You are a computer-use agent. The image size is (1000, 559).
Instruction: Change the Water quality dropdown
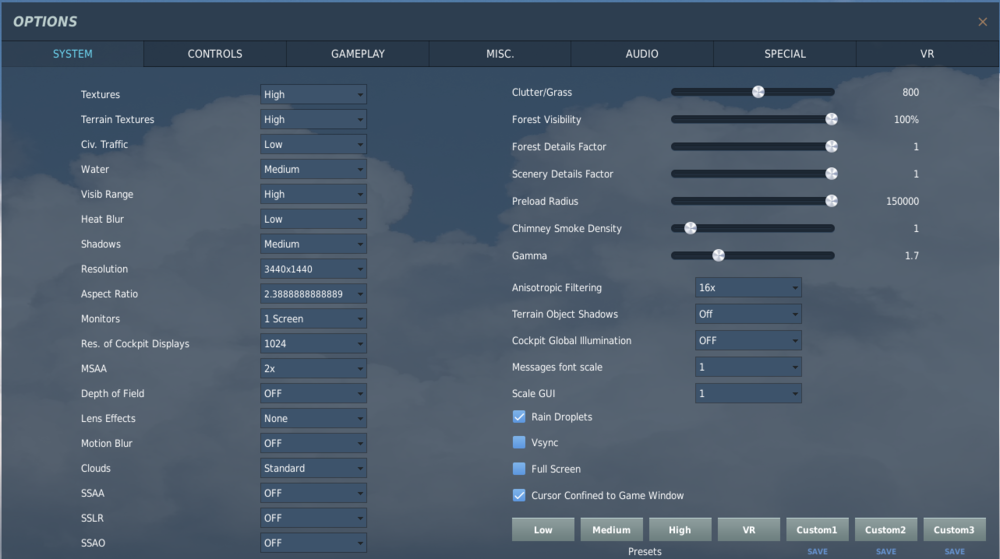(313, 169)
